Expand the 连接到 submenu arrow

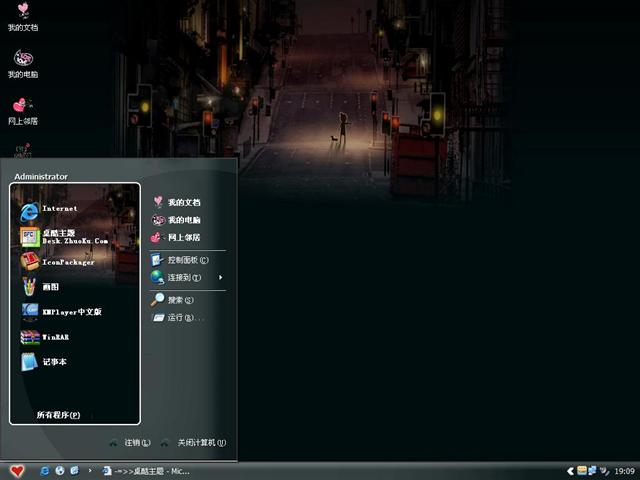pyautogui.click(x=220, y=278)
